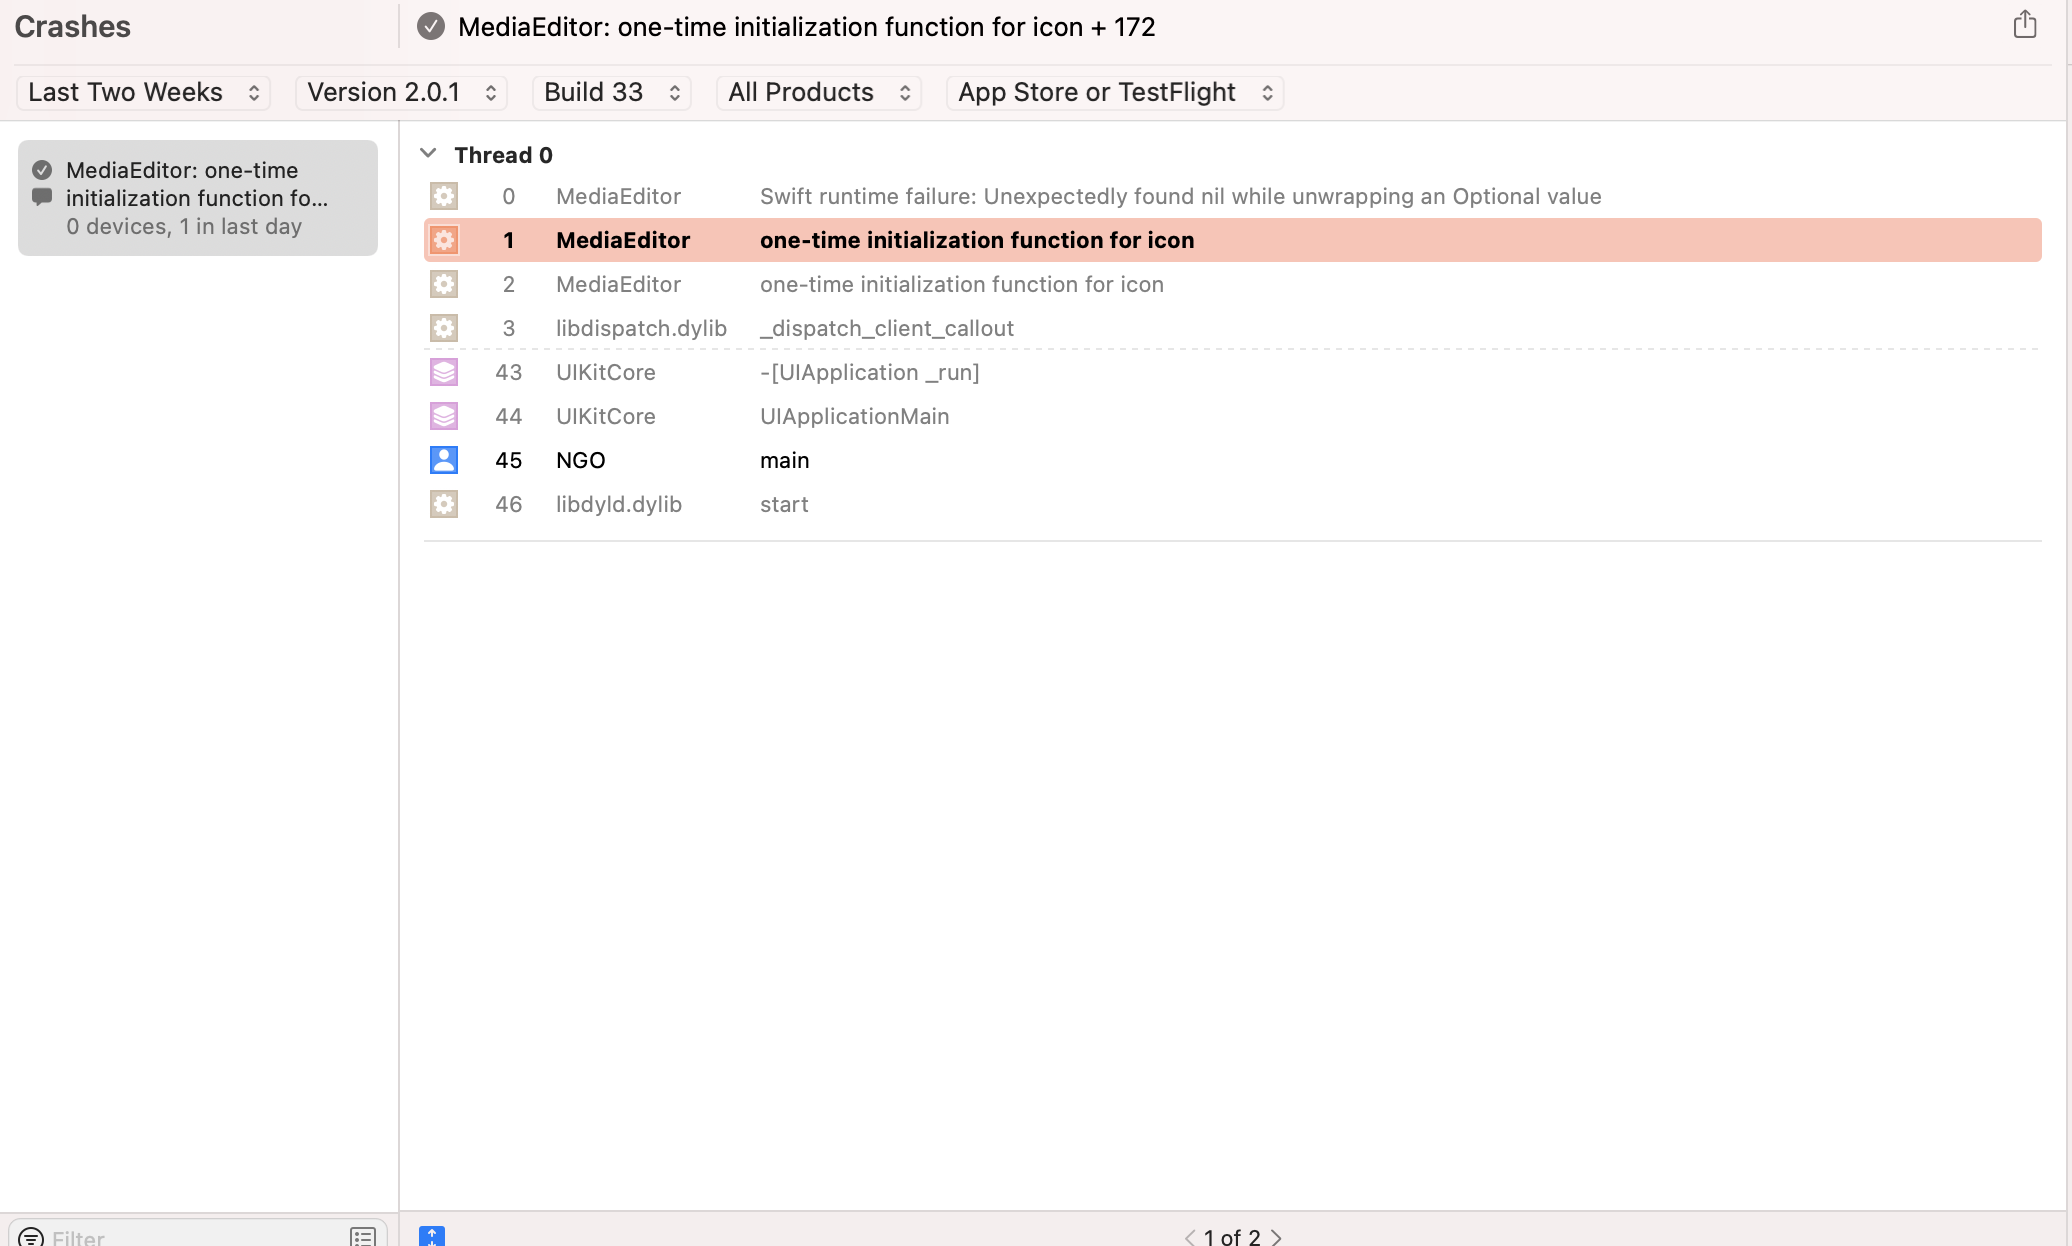Select the libdyld.dylib start frame
This screenshot has width=2072, height=1246.
tap(1233, 504)
